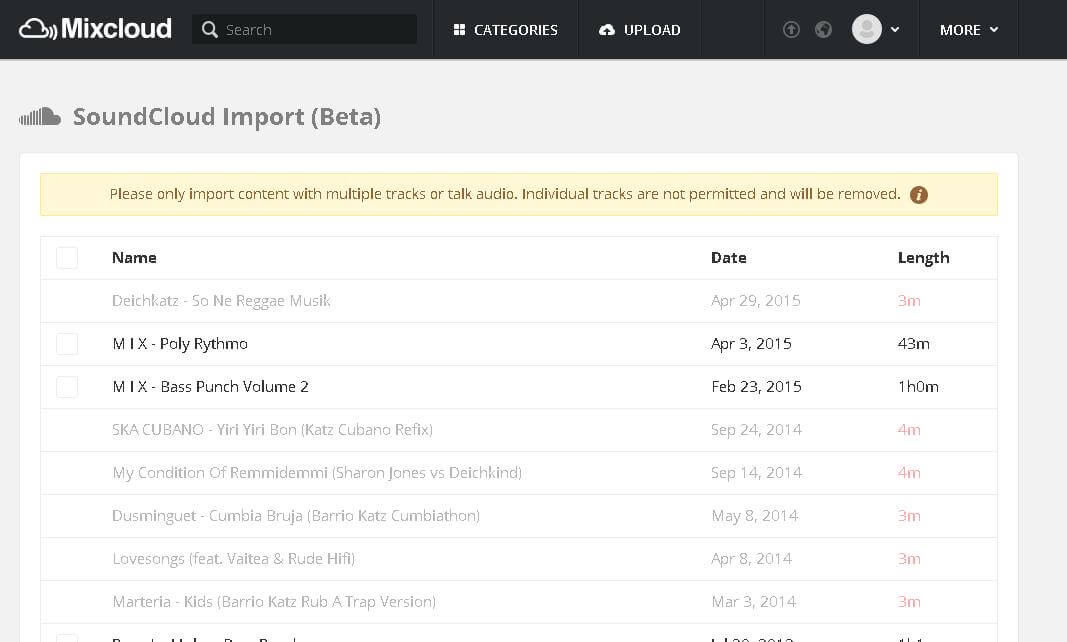The image size is (1067, 642).
Task: Click the Categories grid icon
Action: [460, 30]
